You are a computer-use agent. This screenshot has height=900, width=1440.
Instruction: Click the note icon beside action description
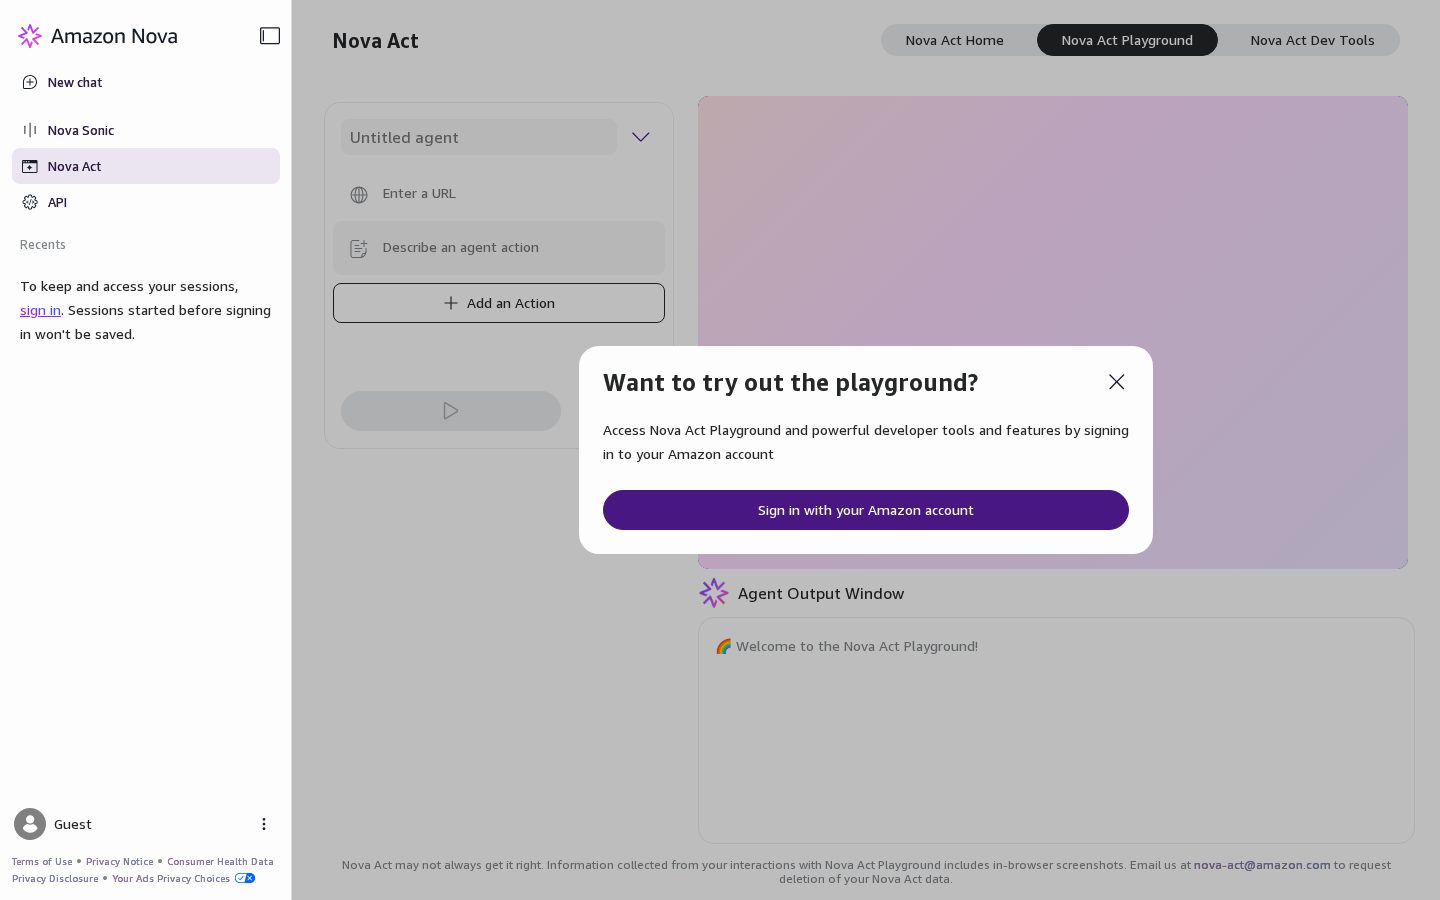point(359,248)
